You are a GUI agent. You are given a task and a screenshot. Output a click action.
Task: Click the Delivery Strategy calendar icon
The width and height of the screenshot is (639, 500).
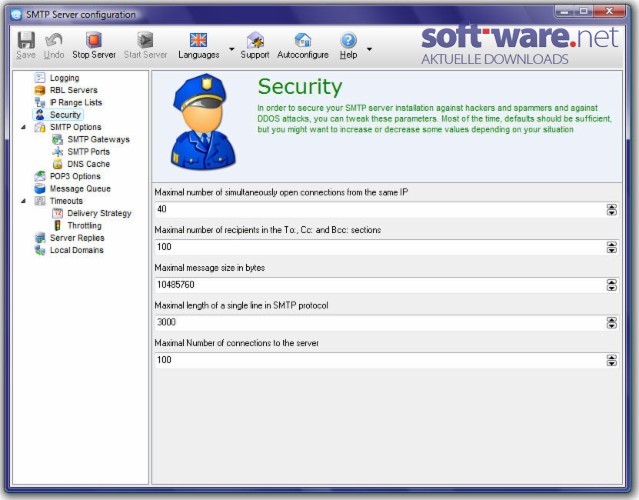[57, 213]
